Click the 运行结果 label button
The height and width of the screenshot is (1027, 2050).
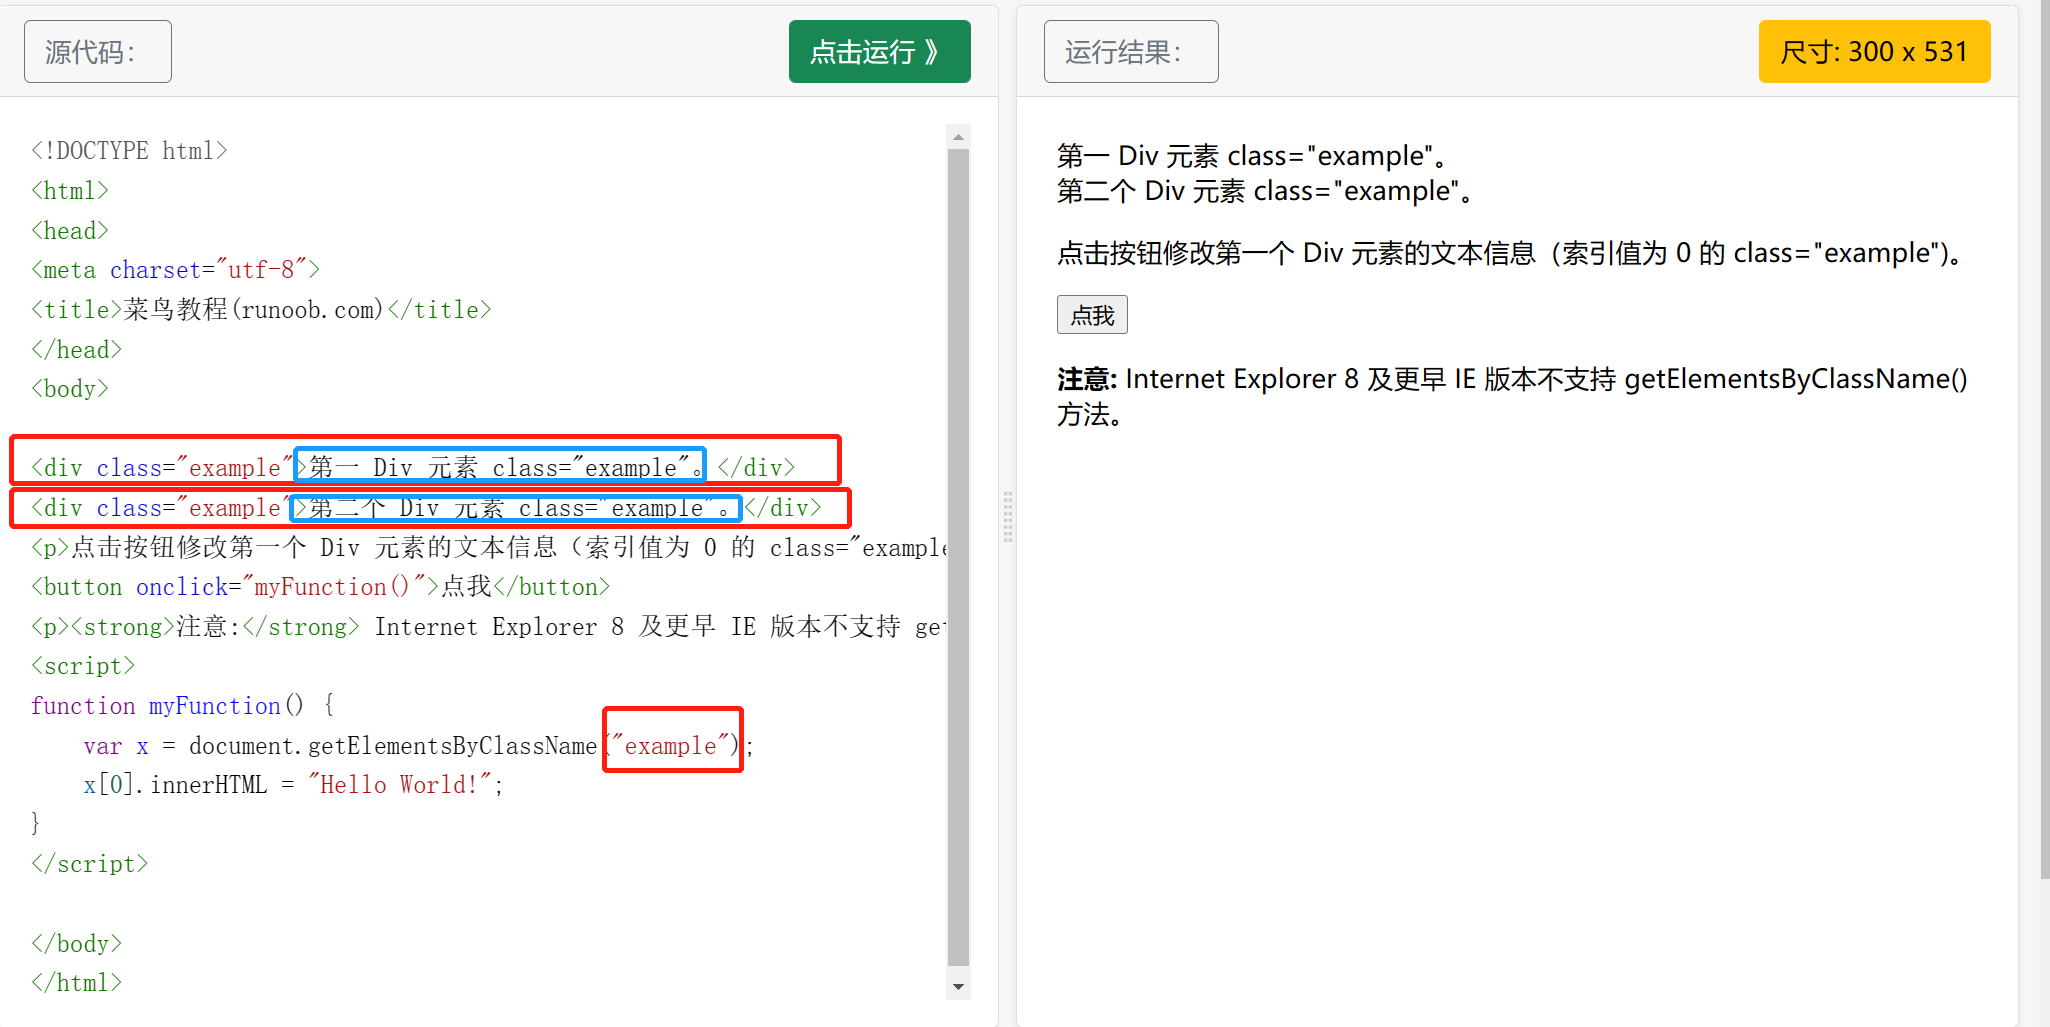pos(1131,52)
